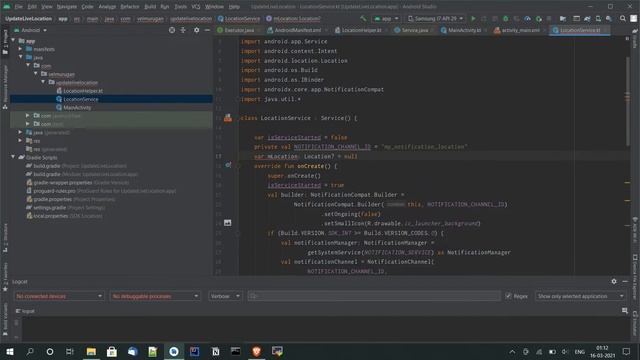Expand the res folder node

pos(20,140)
